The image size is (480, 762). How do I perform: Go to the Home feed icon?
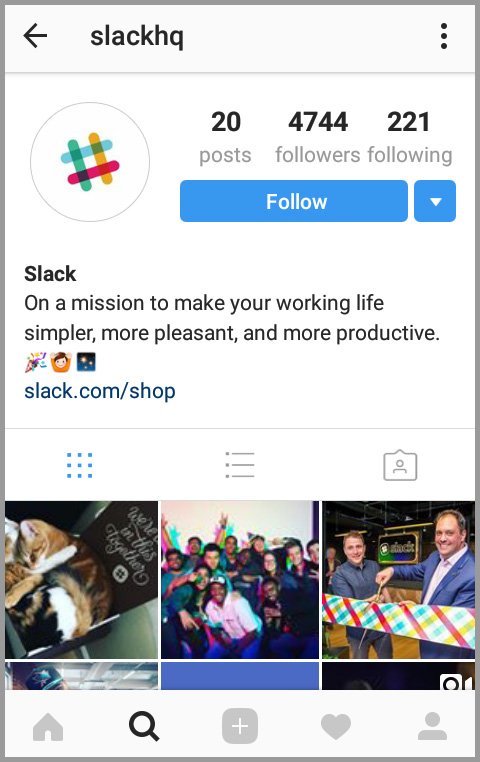[x=48, y=727]
